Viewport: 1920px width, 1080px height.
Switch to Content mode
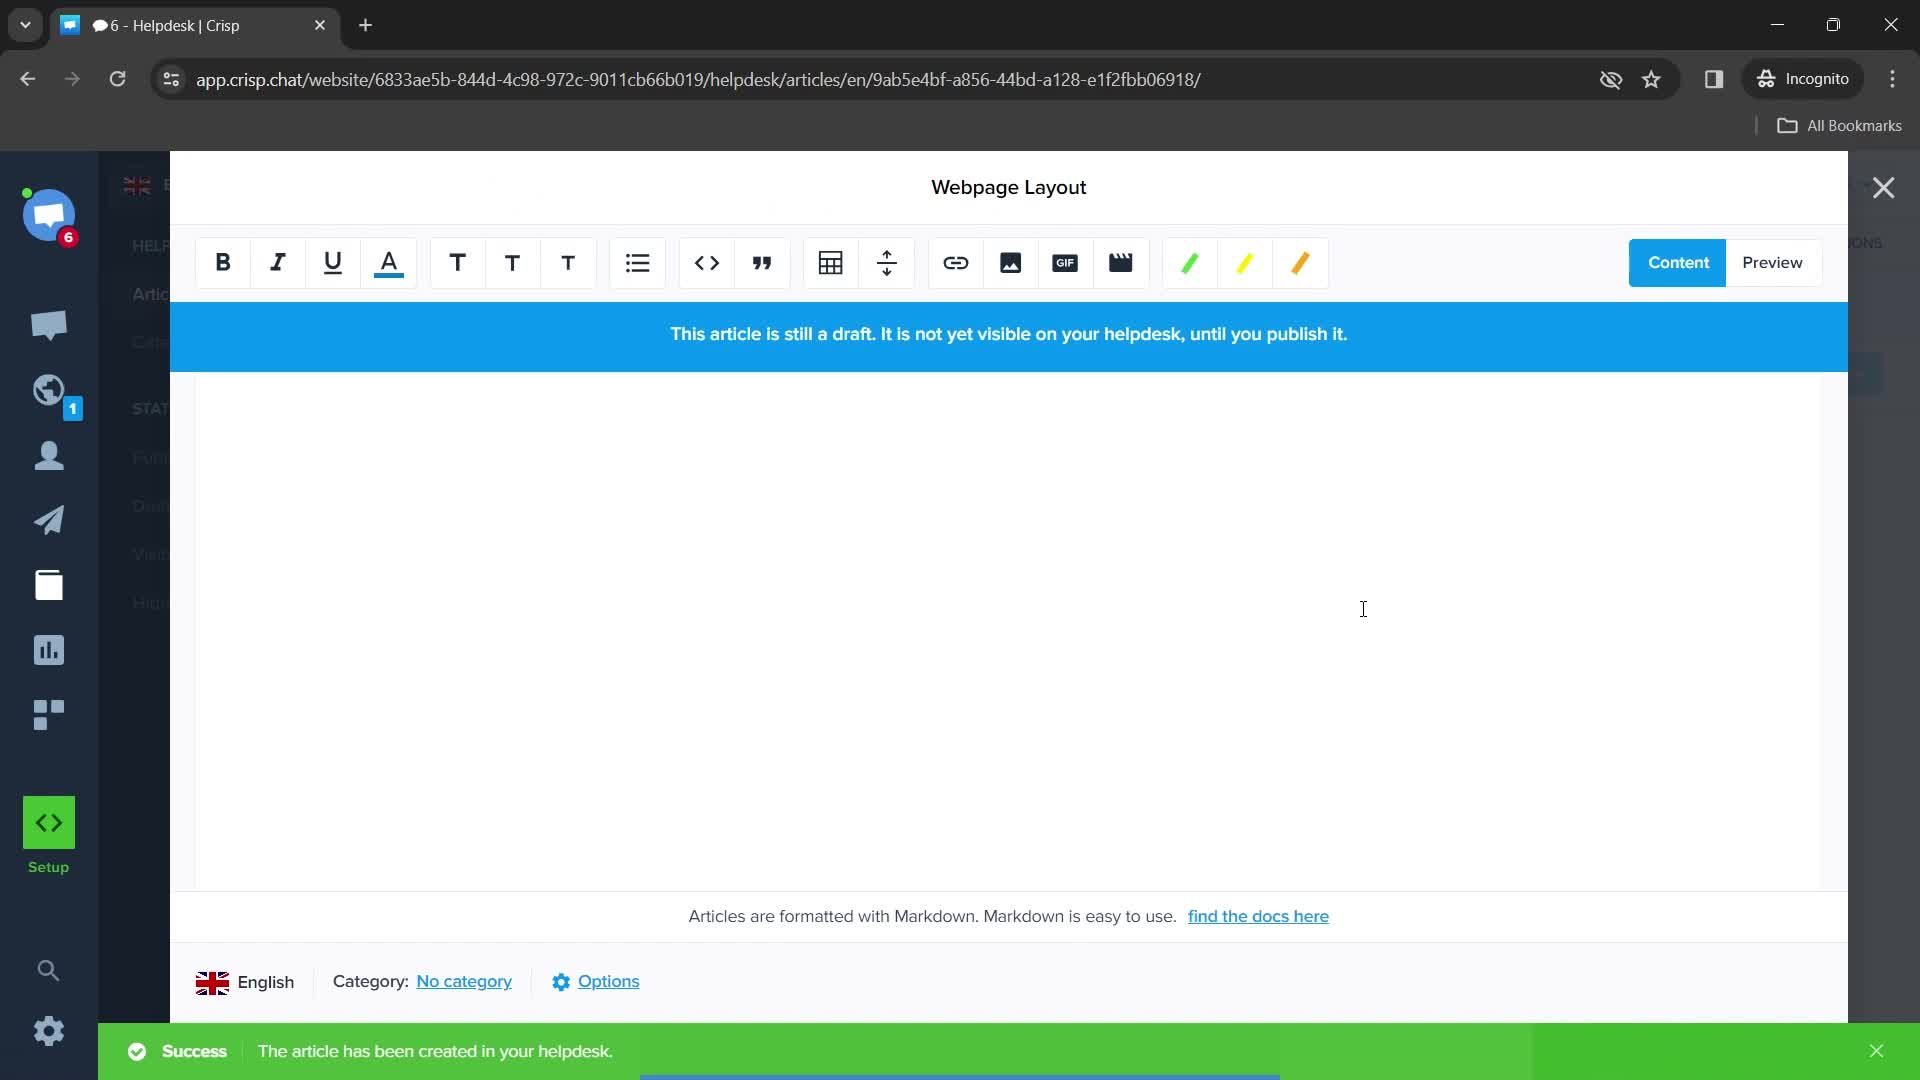[1679, 262]
